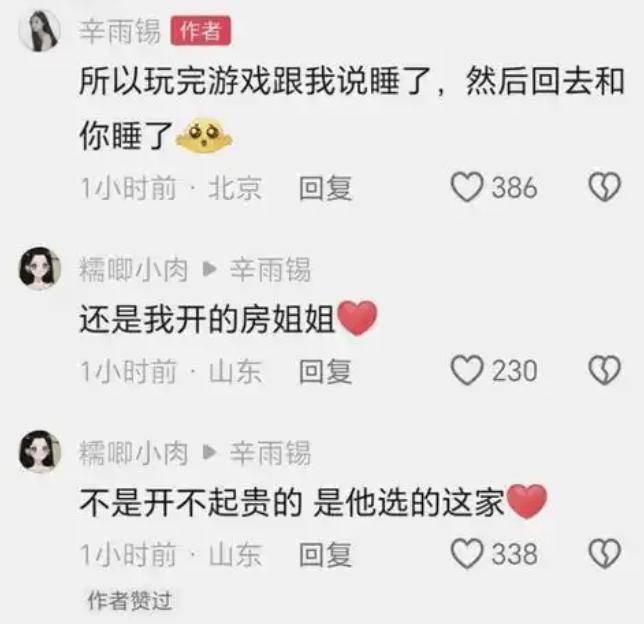Open replied-to 辛雨锡 name in second comment
This screenshot has height=624, width=644.
coord(270,270)
